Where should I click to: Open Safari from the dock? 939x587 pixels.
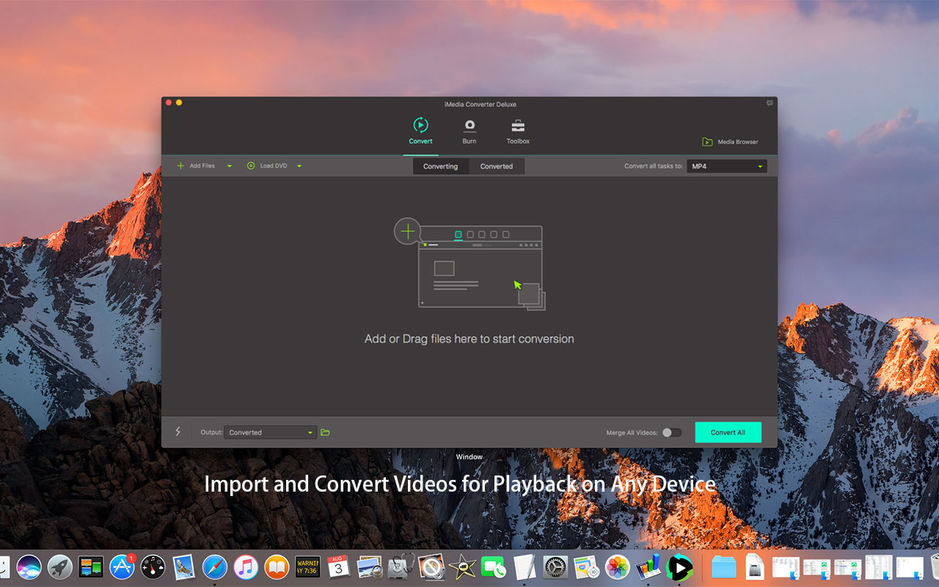pyautogui.click(x=215, y=565)
